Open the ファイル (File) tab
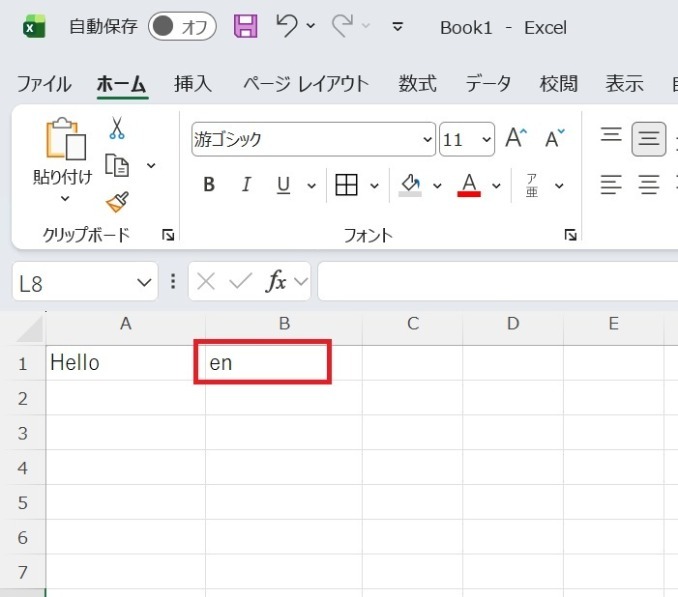 click(44, 83)
